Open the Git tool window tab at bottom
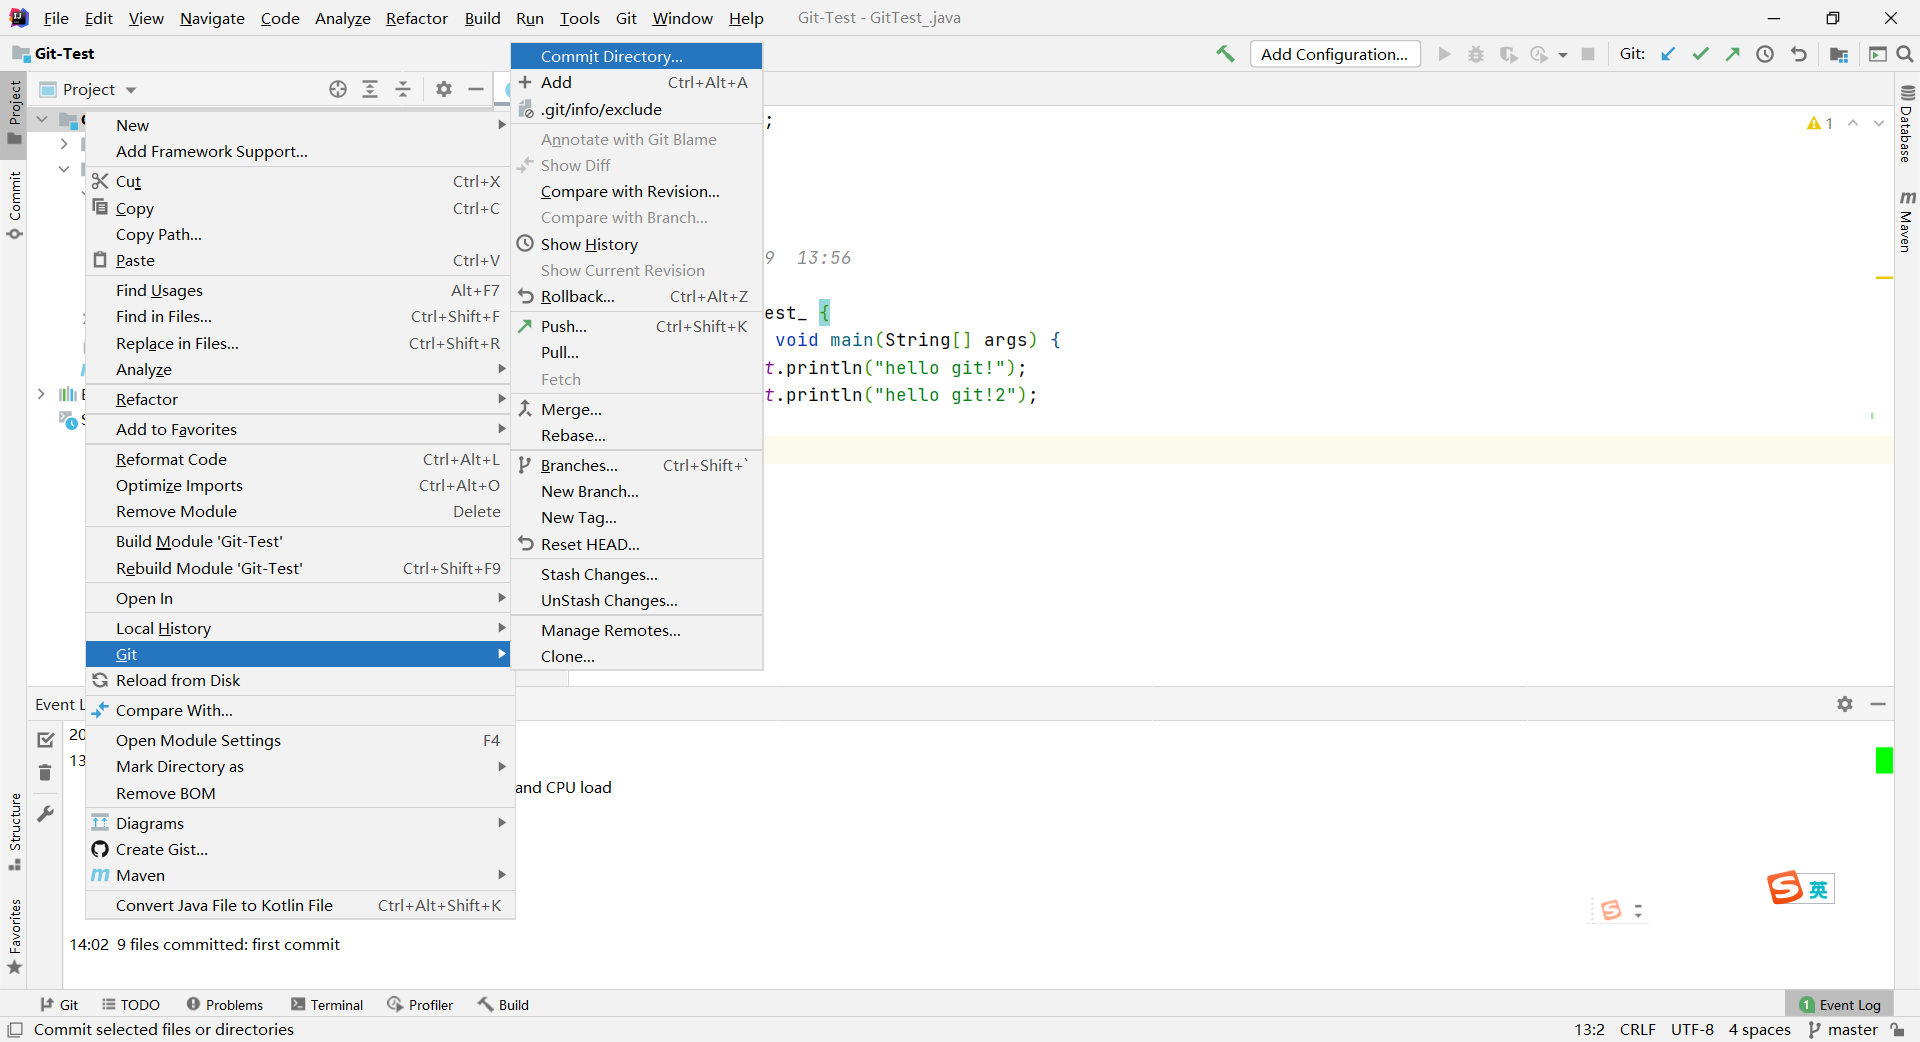 tap(59, 1004)
